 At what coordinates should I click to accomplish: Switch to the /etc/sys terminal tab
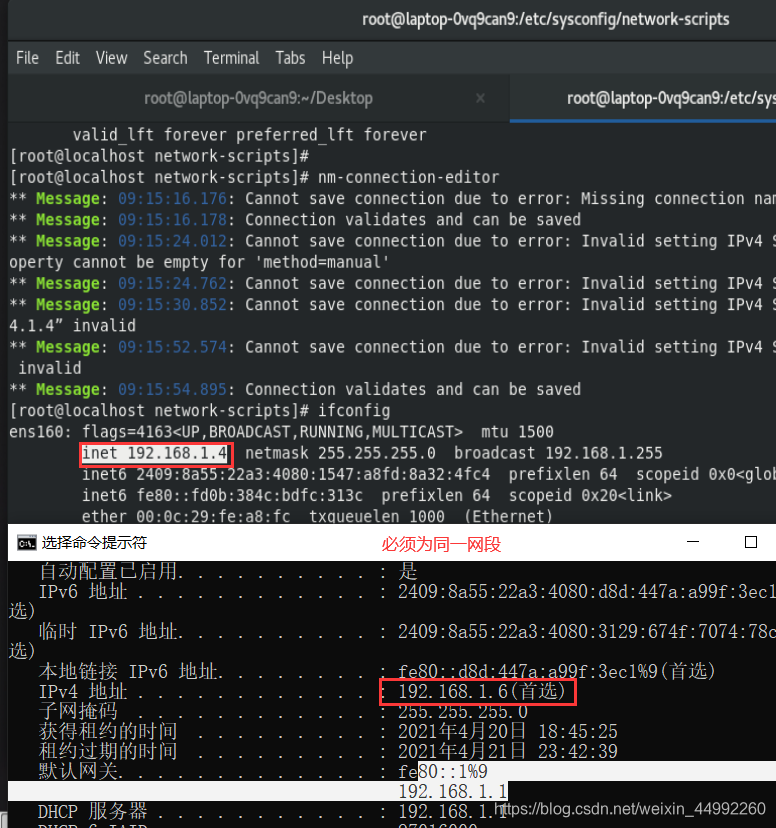[643, 98]
